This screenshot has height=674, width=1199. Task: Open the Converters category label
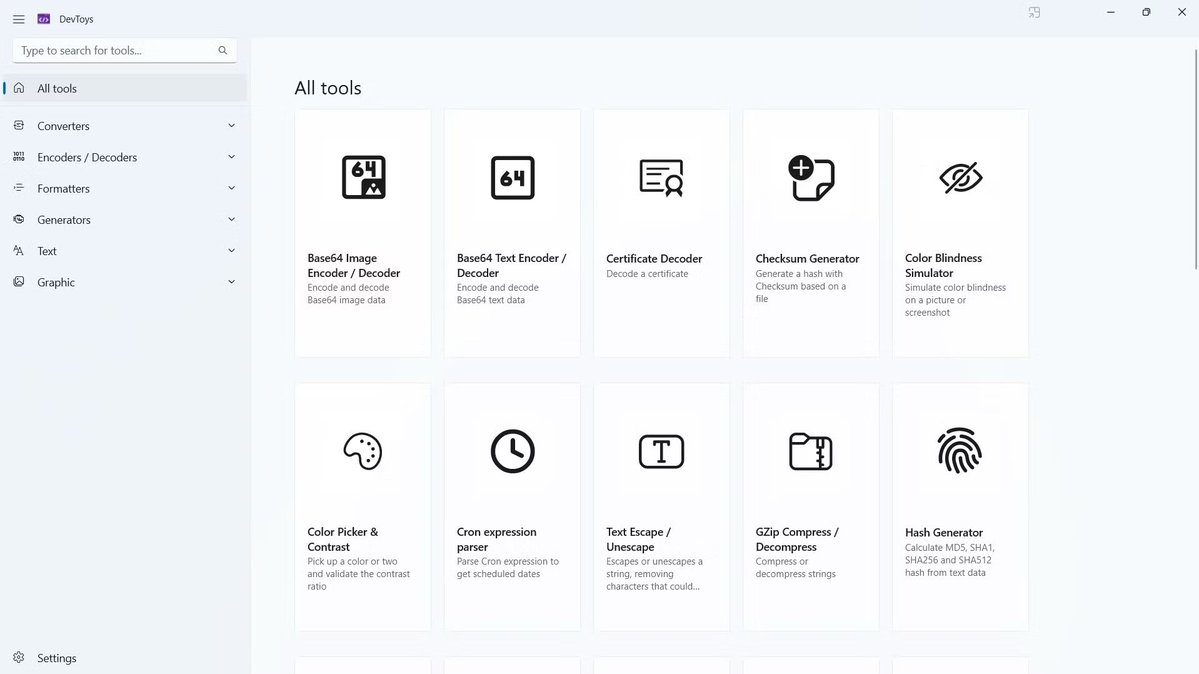click(63, 126)
